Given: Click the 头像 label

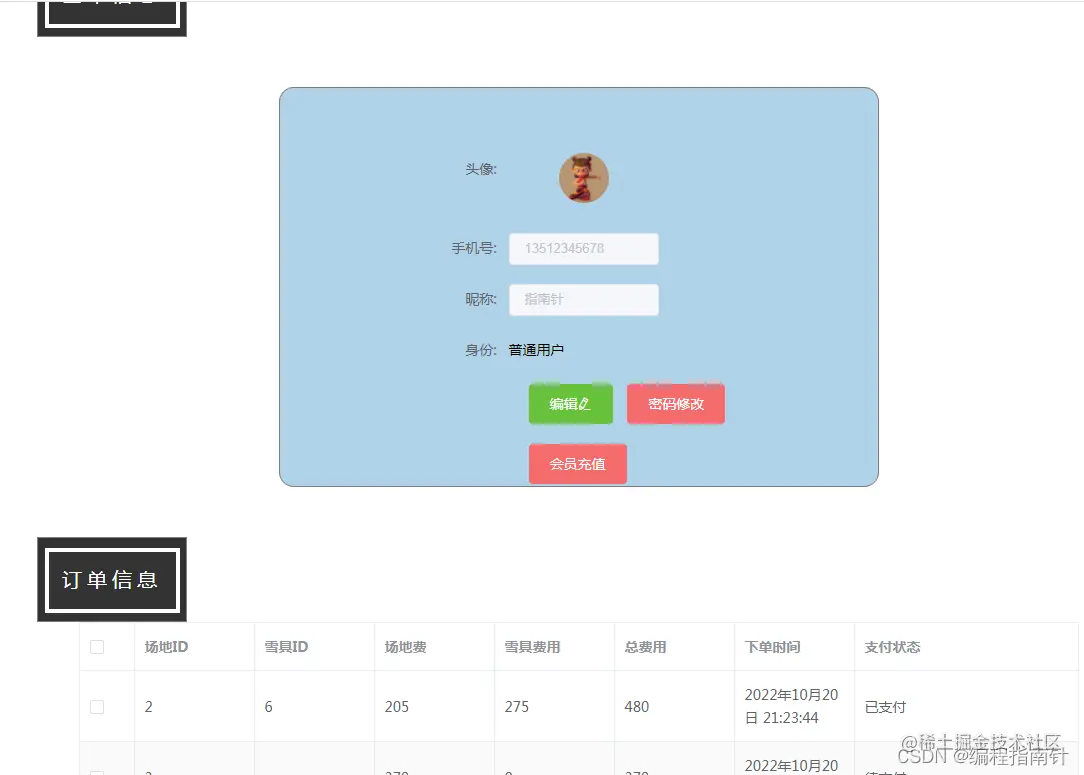Looking at the screenshot, I should [480, 169].
